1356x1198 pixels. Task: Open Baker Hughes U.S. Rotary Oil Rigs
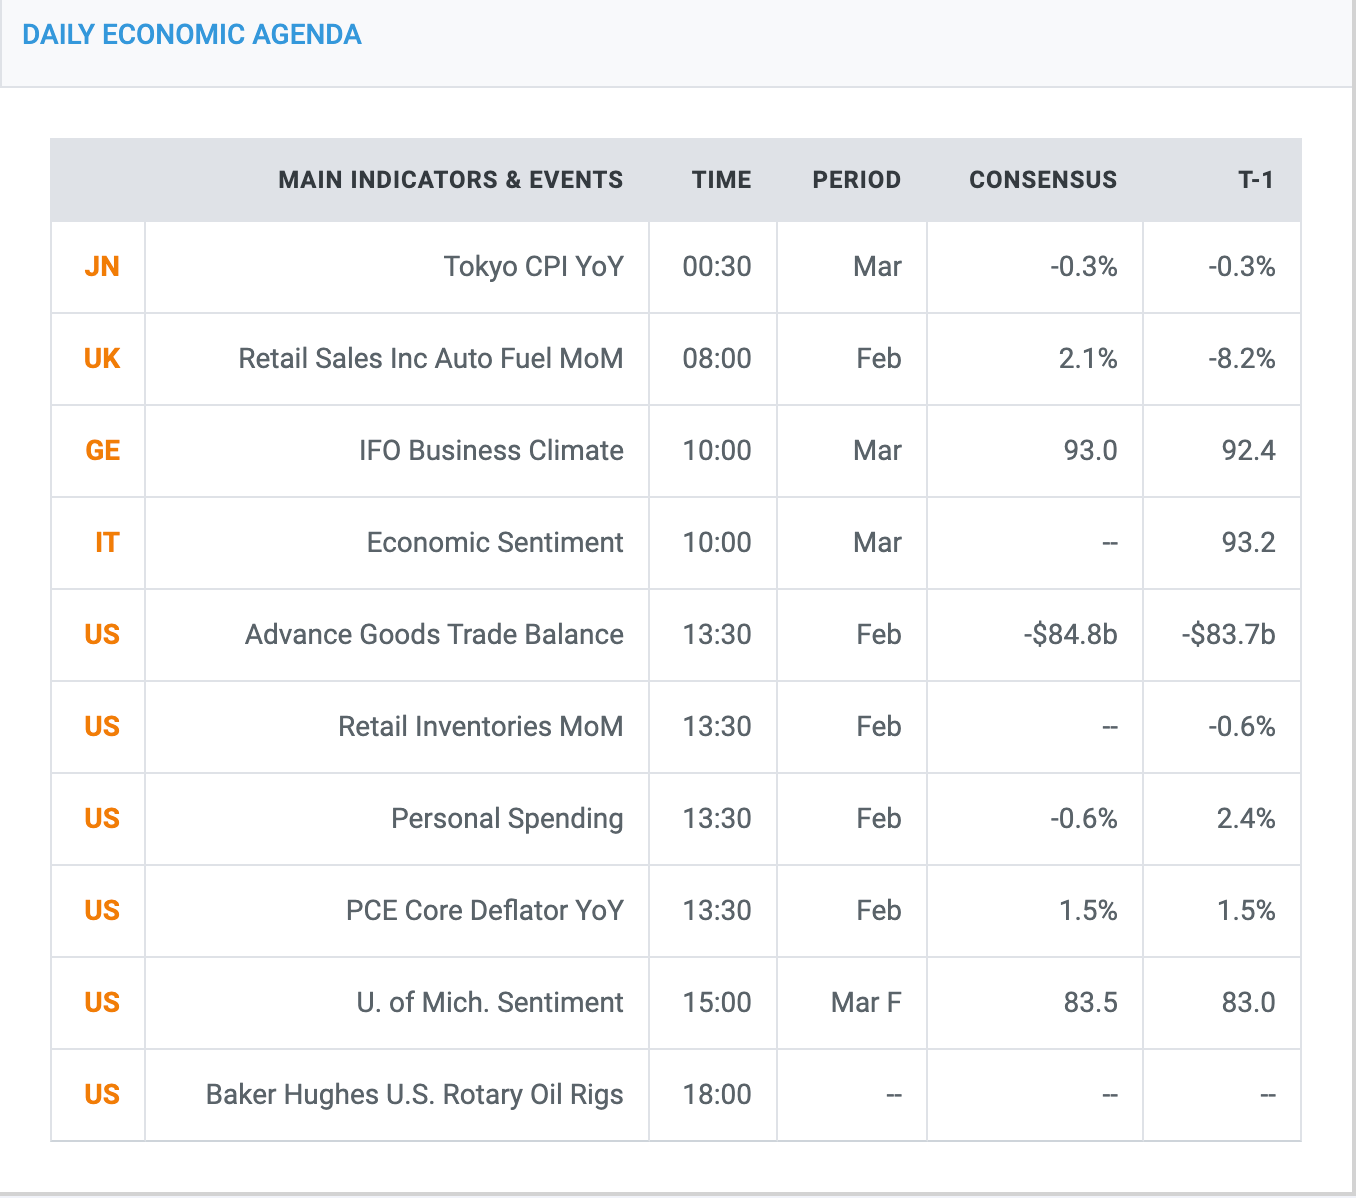(x=414, y=1095)
